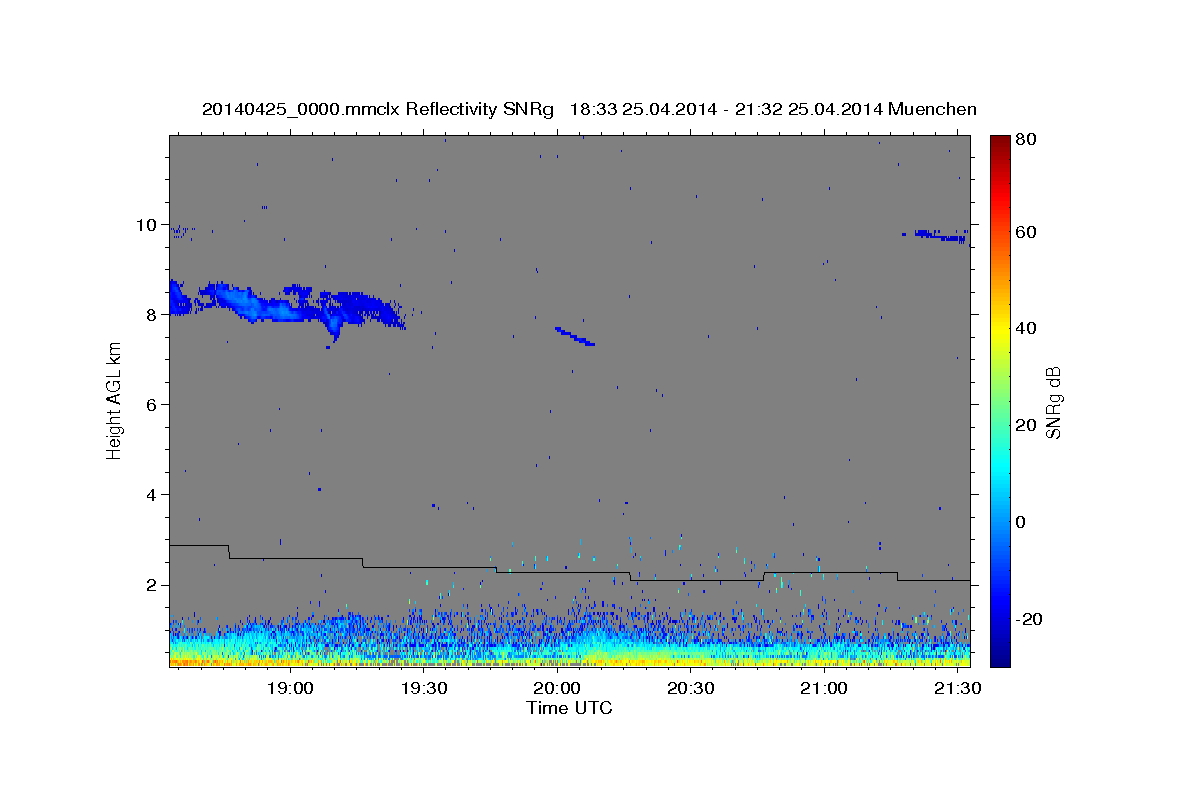Screen dimensions: 1200x800
Task: Click the colorbar value 20 above zero
Action: pos(1026,425)
